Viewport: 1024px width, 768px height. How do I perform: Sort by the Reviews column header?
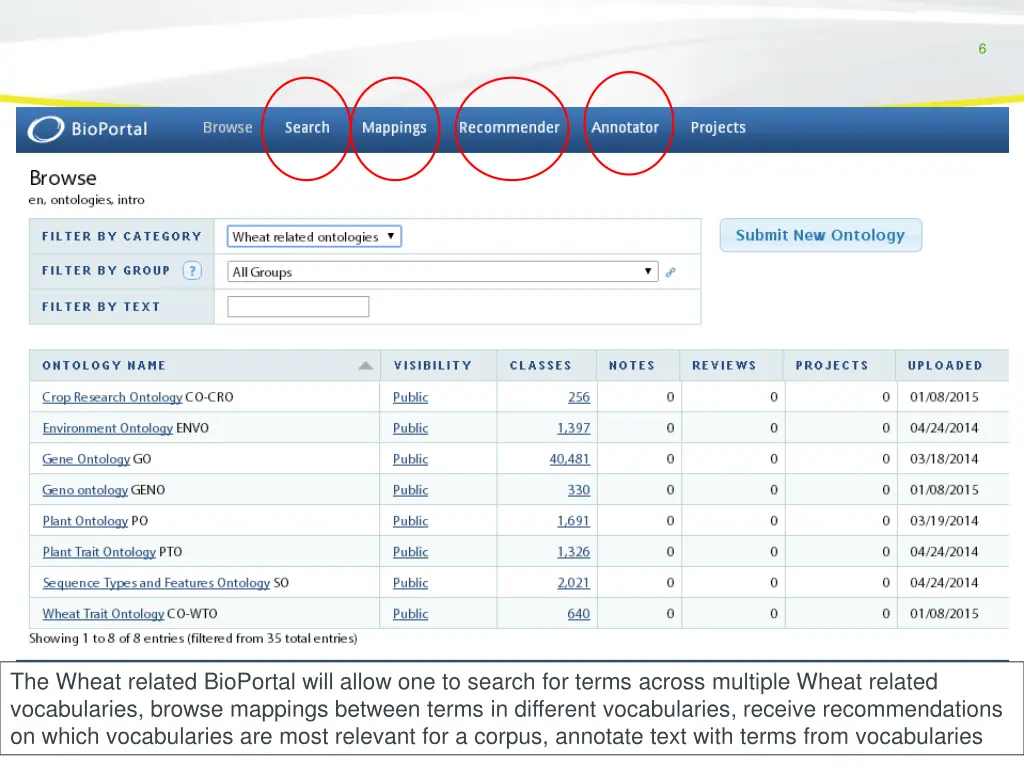pyautogui.click(x=724, y=366)
